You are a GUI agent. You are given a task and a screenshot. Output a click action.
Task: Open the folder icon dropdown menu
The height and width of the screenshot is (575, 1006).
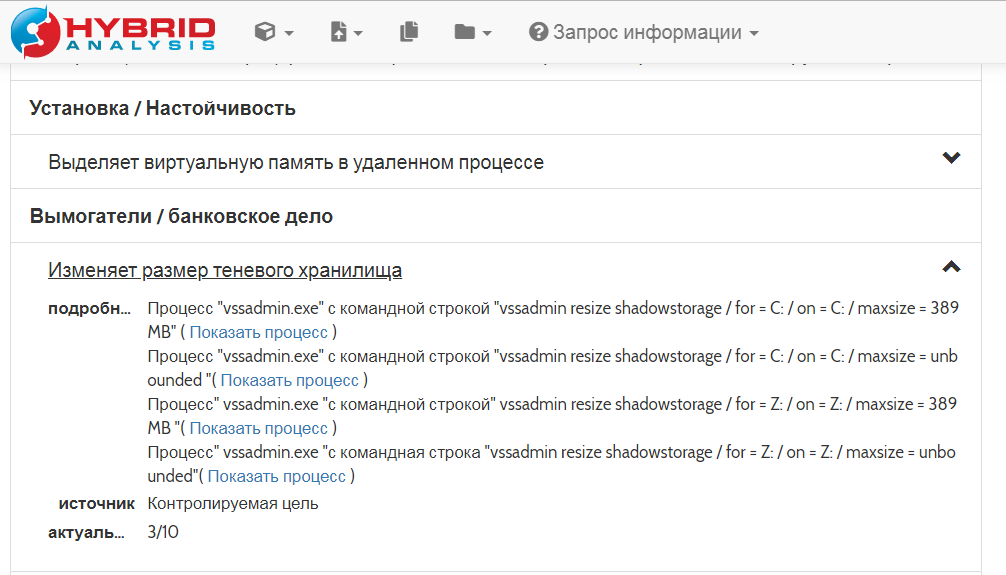tap(472, 32)
